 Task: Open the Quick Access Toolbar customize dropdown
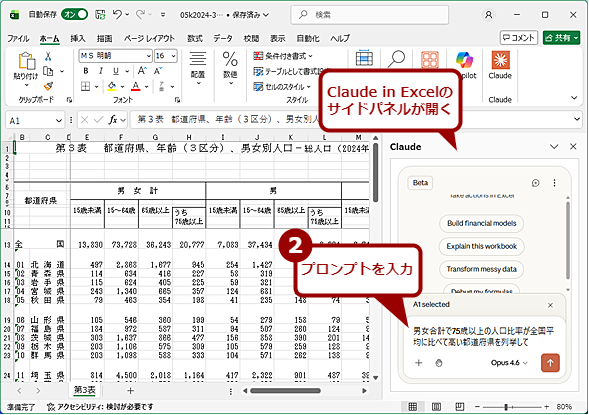coord(163,15)
